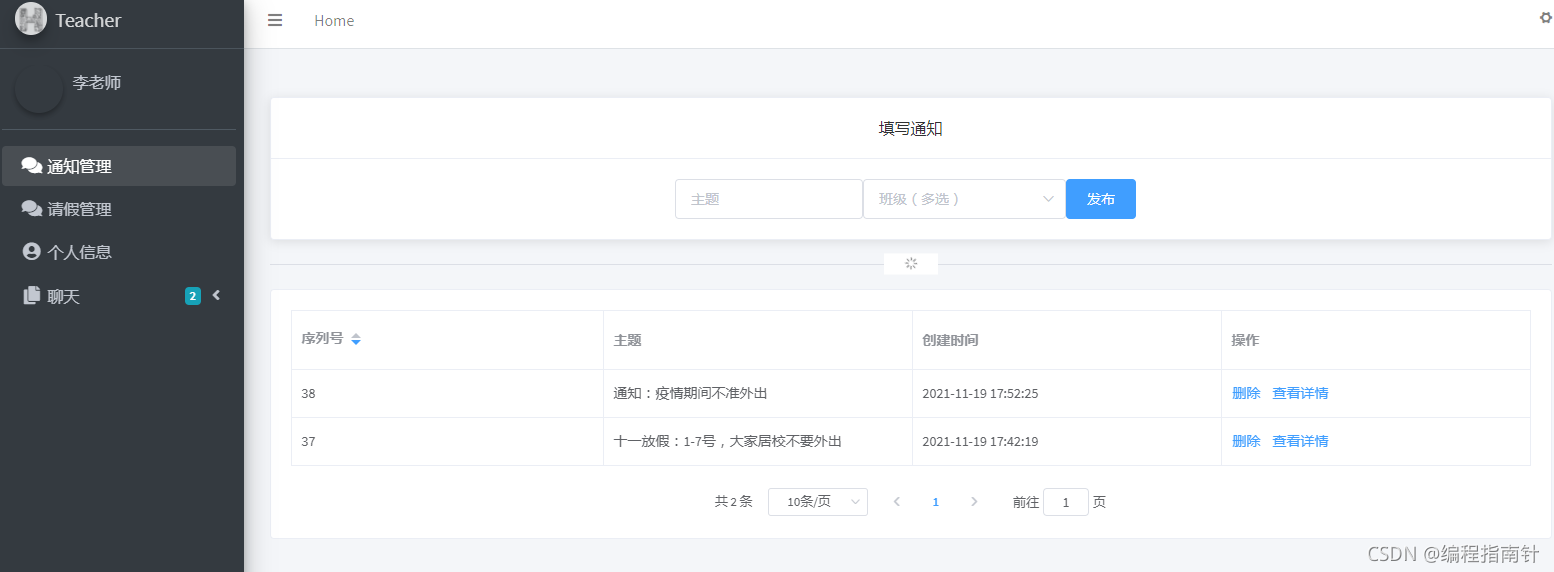Click the 通知管理 chat bubbles icon
The image size is (1554, 572).
(32, 166)
